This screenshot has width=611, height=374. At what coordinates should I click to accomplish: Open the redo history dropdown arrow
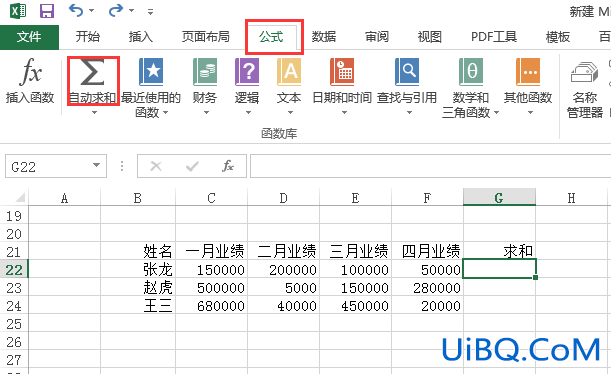point(132,11)
